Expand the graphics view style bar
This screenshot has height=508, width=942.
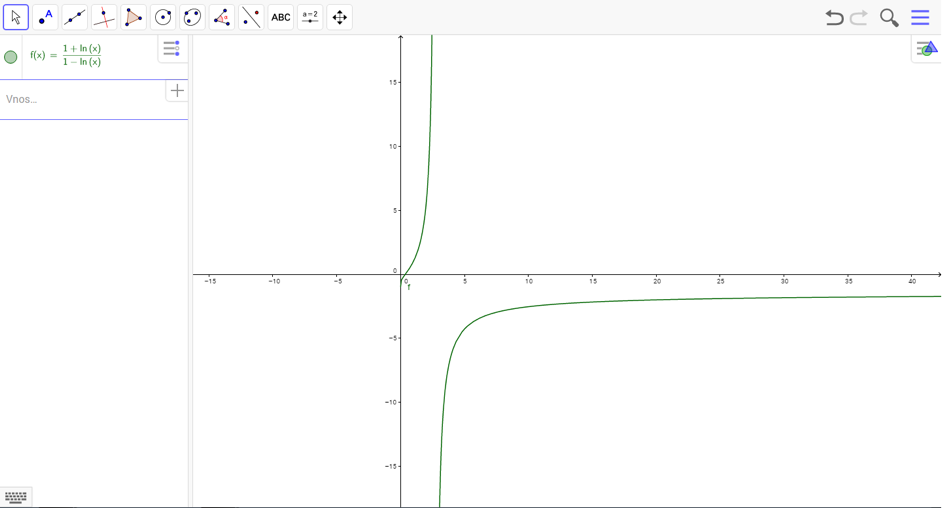point(926,48)
